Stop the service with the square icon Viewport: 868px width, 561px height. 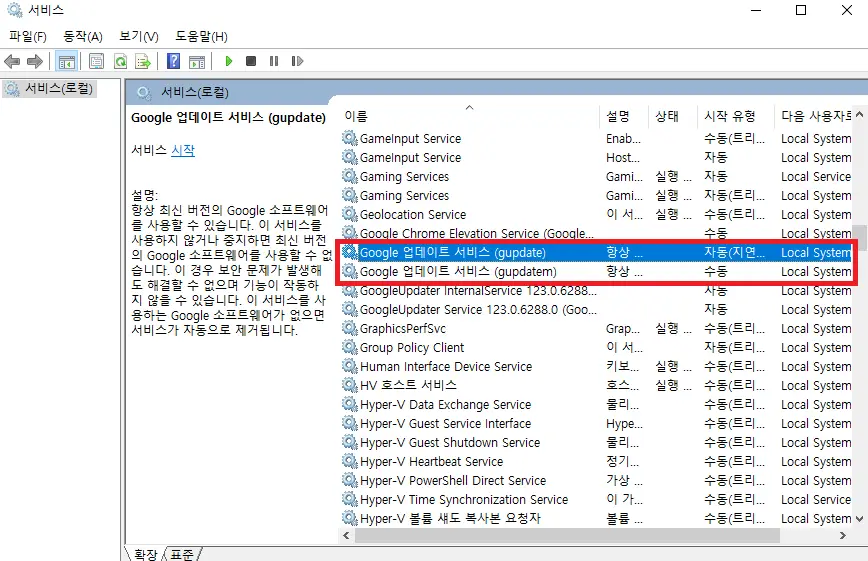point(251,61)
